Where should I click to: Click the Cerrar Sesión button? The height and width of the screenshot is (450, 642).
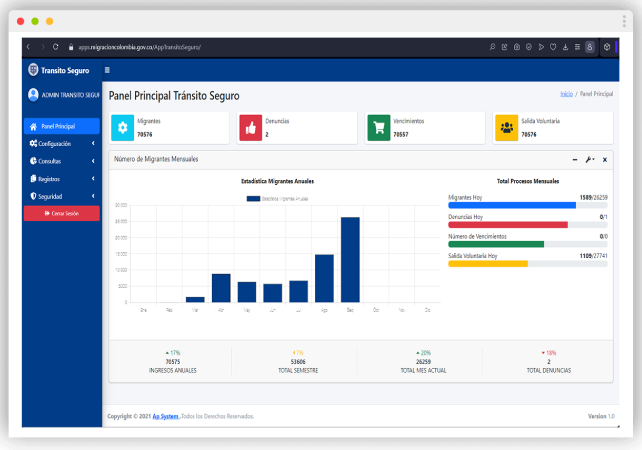pyautogui.click(x=62, y=213)
